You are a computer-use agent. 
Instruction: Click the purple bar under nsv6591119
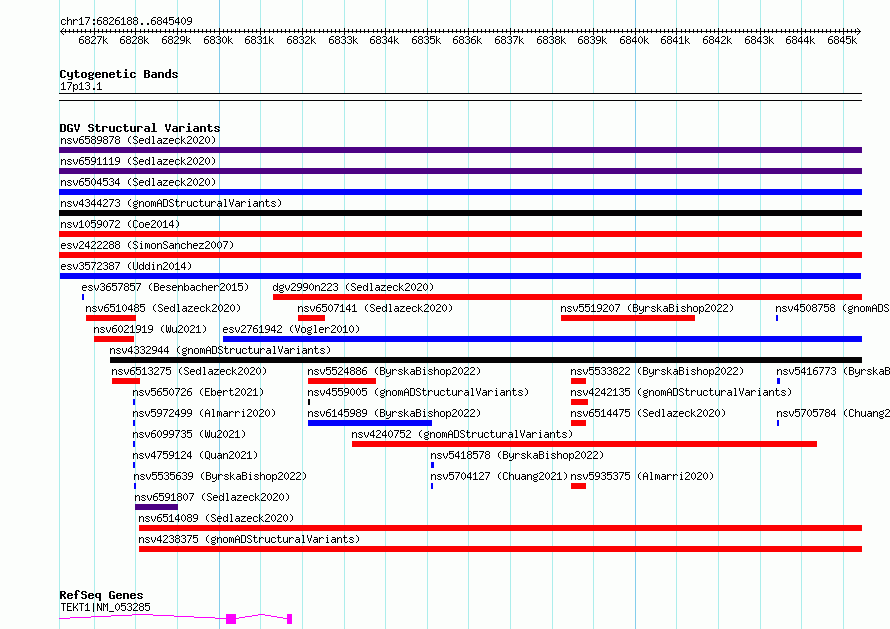click(460, 171)
